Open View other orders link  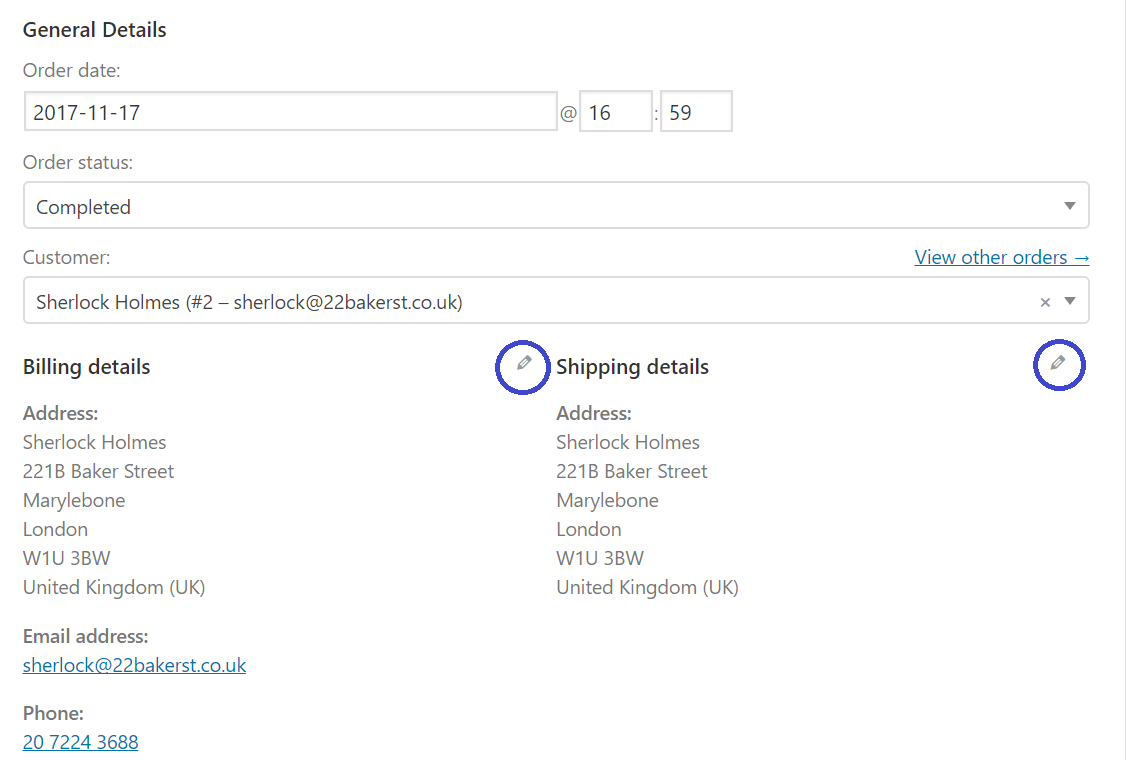(1002, 257)
